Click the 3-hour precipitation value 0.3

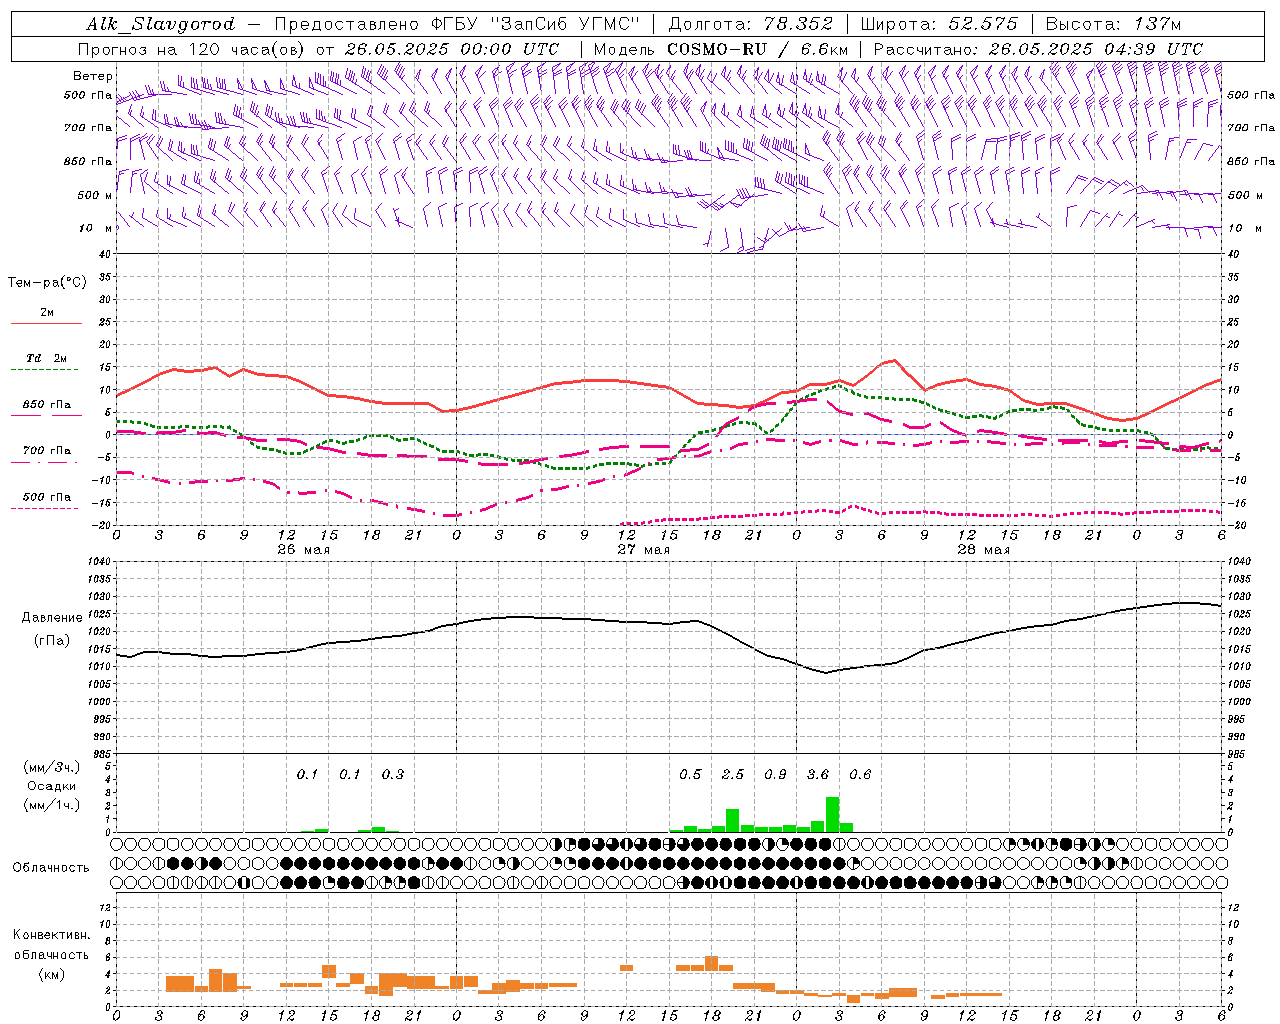tap(393, 774)
